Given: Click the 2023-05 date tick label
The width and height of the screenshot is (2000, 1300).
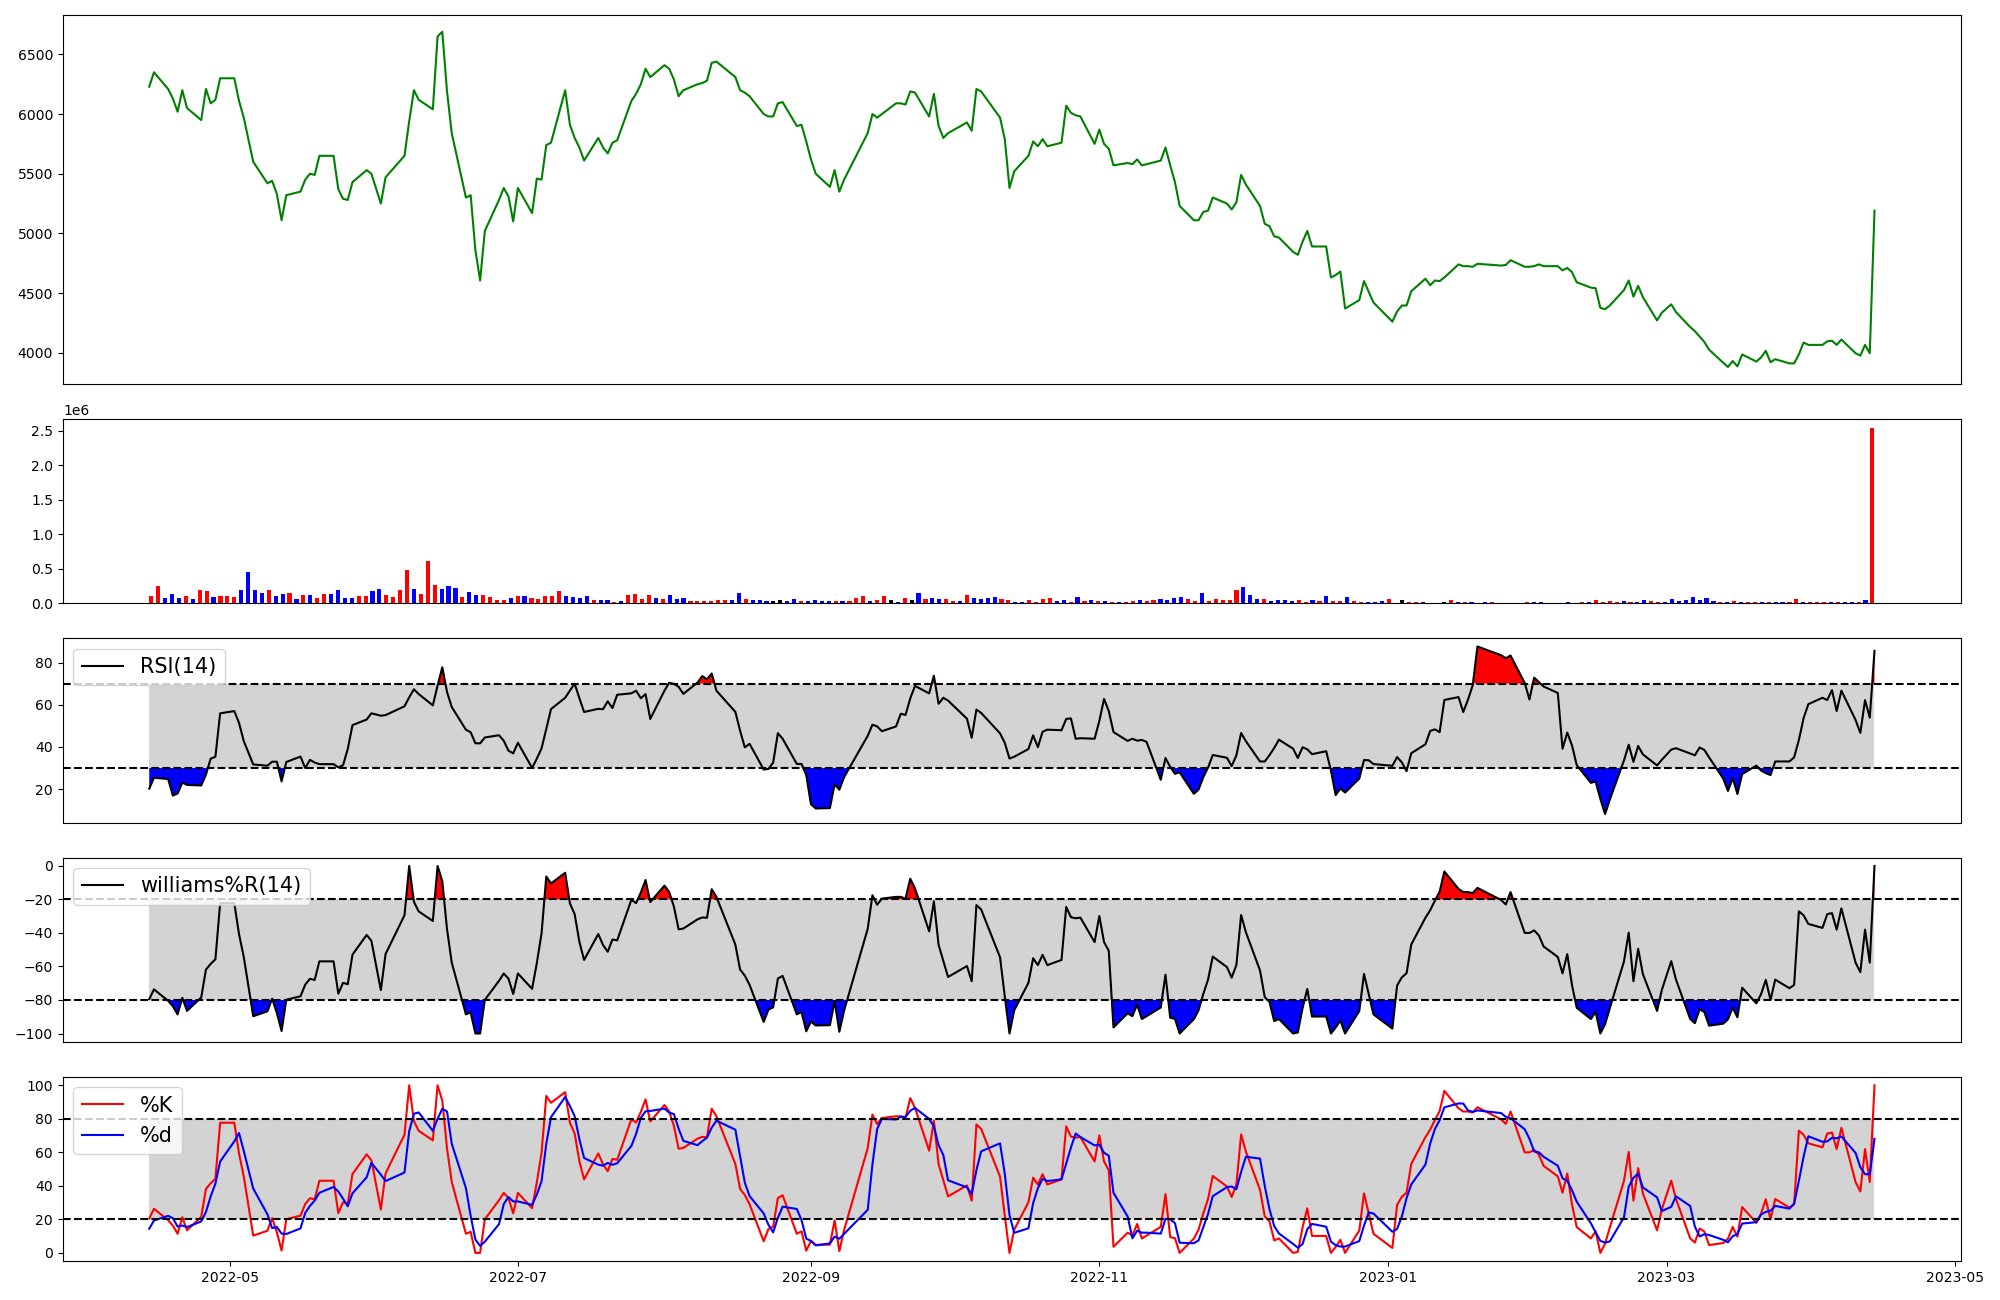Looking at the screenshot, I should 1954,1276.
